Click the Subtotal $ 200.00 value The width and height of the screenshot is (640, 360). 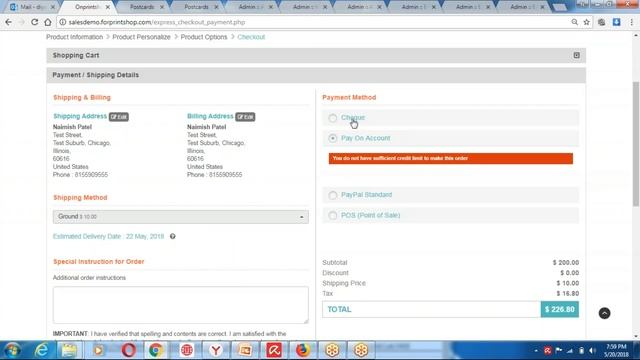566,262
